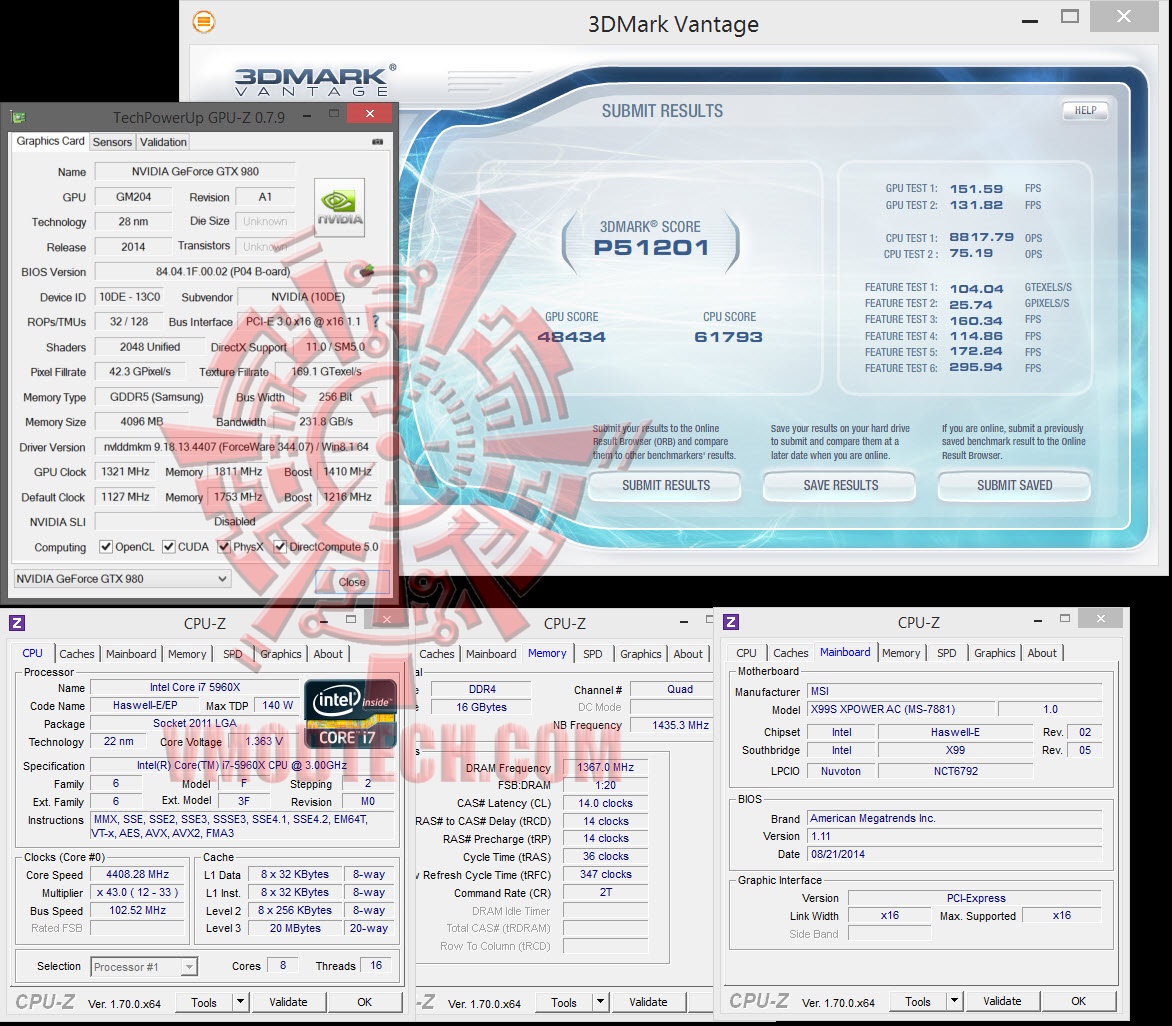Open the Memory tab in the left CPU-Z window

[187, 654]
